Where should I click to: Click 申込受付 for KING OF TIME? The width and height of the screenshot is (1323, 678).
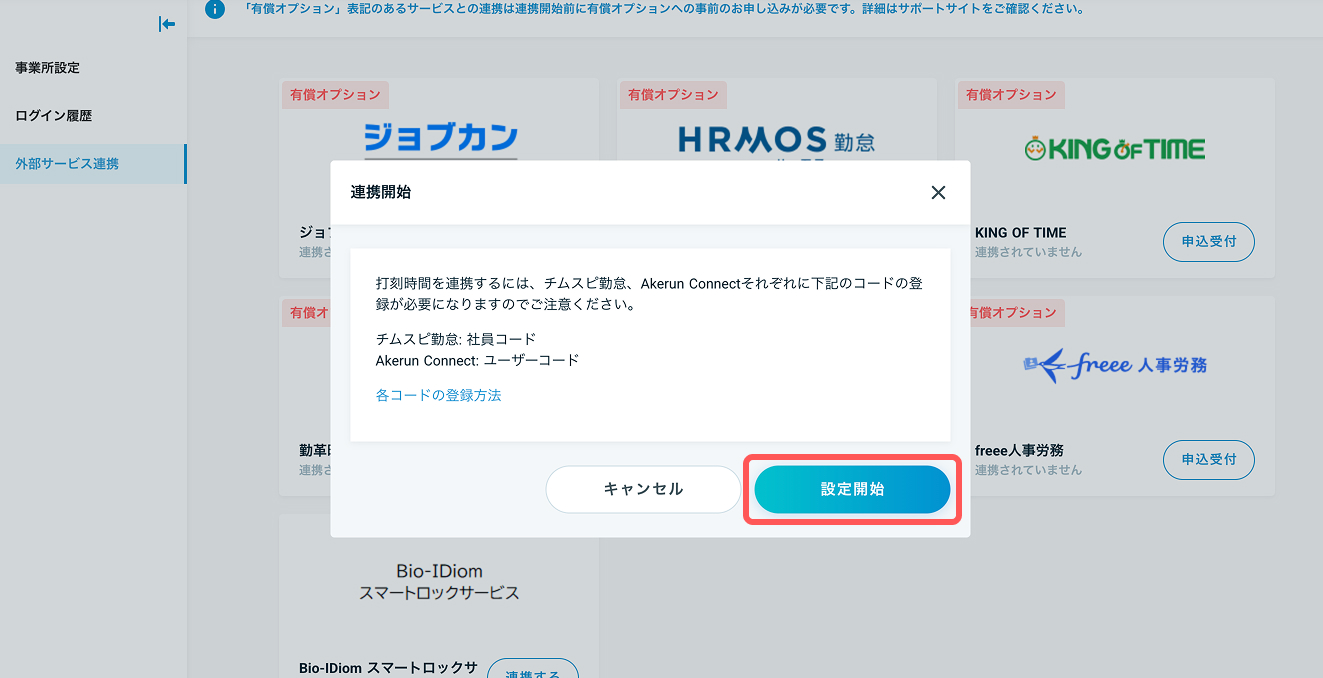[x=1209, y=242]
